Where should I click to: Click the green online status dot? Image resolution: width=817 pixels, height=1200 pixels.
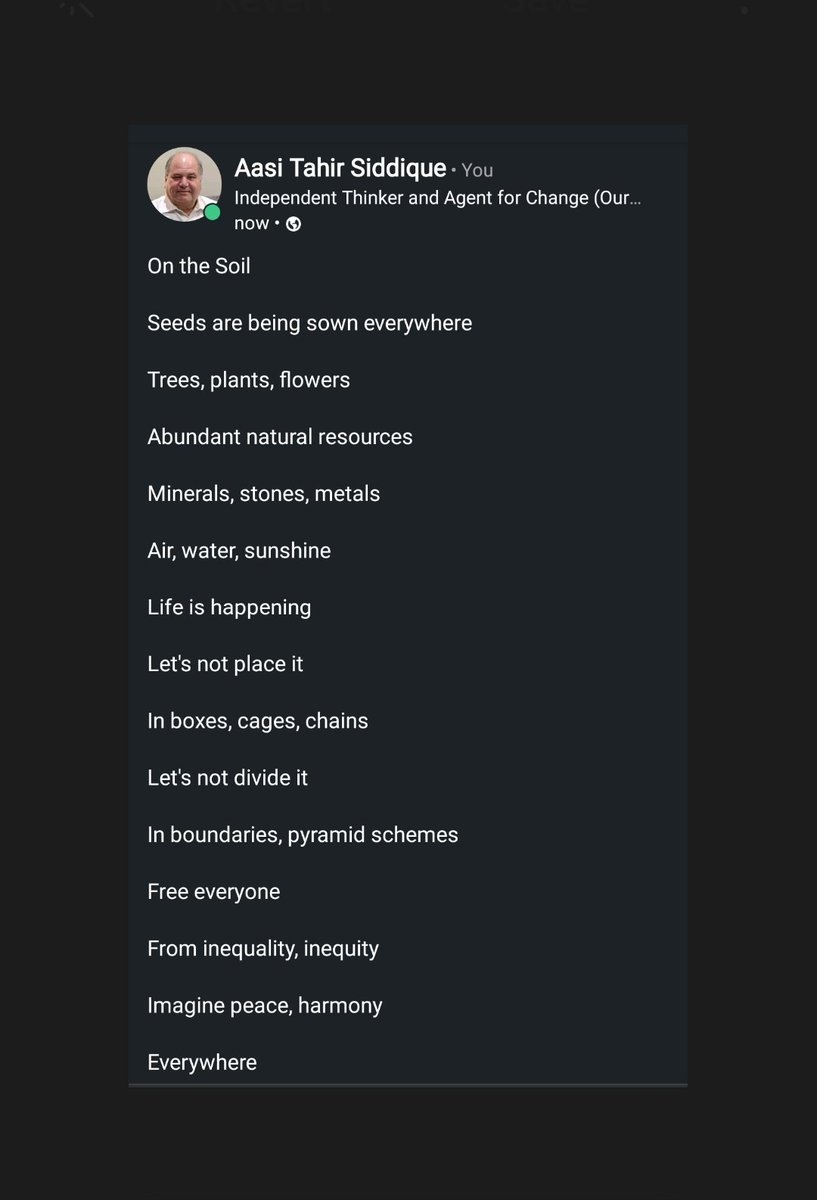(x=212, y=212)
